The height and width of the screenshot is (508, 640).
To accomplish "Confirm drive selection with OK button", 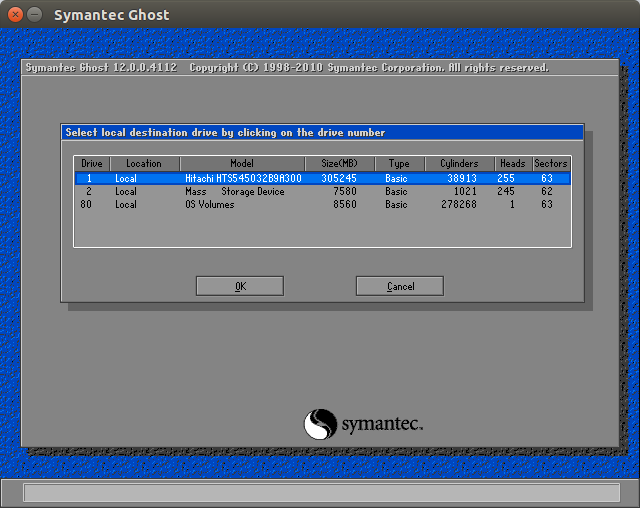I will (240, 286).
